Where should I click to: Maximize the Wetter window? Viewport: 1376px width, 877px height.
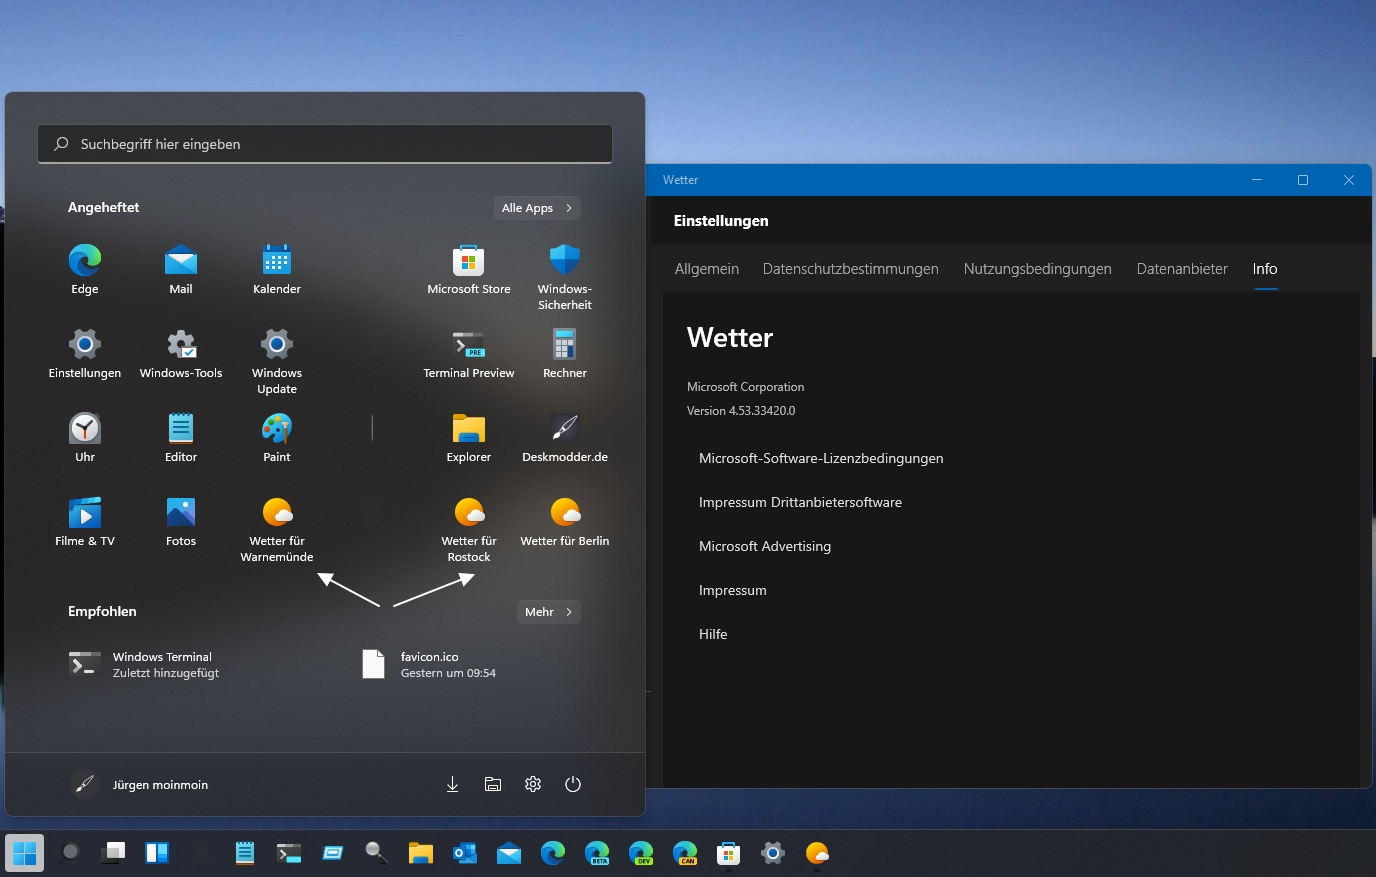click(x=1303, y=180)
